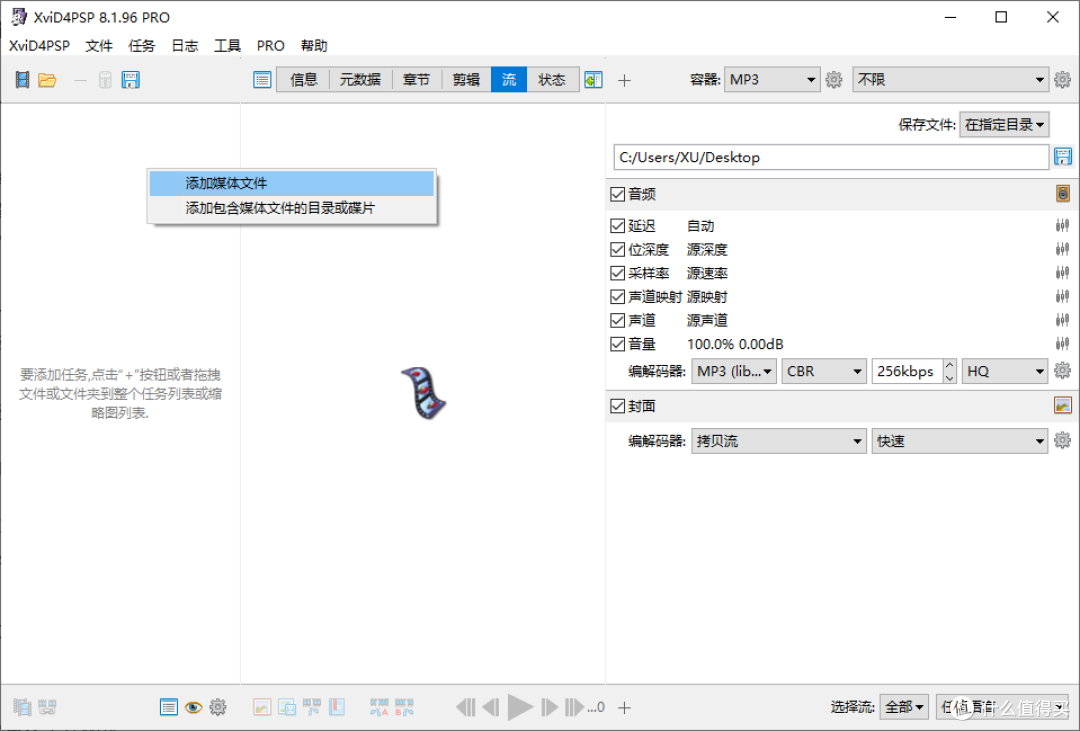This screenshot has height=731, width=1080.
Task: Open cover codec settings gear beside 快速
Action: pos(1062,440)
